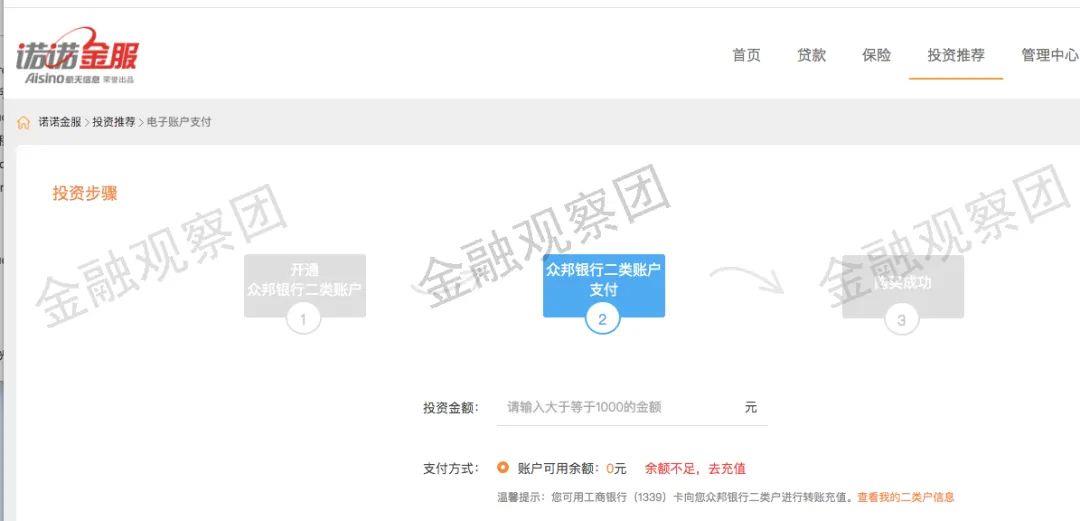This screenshot has height=521, width=1080.
Task: Select step 3 circle number icon
Action: pyautogui.click(x=902, y=319)
